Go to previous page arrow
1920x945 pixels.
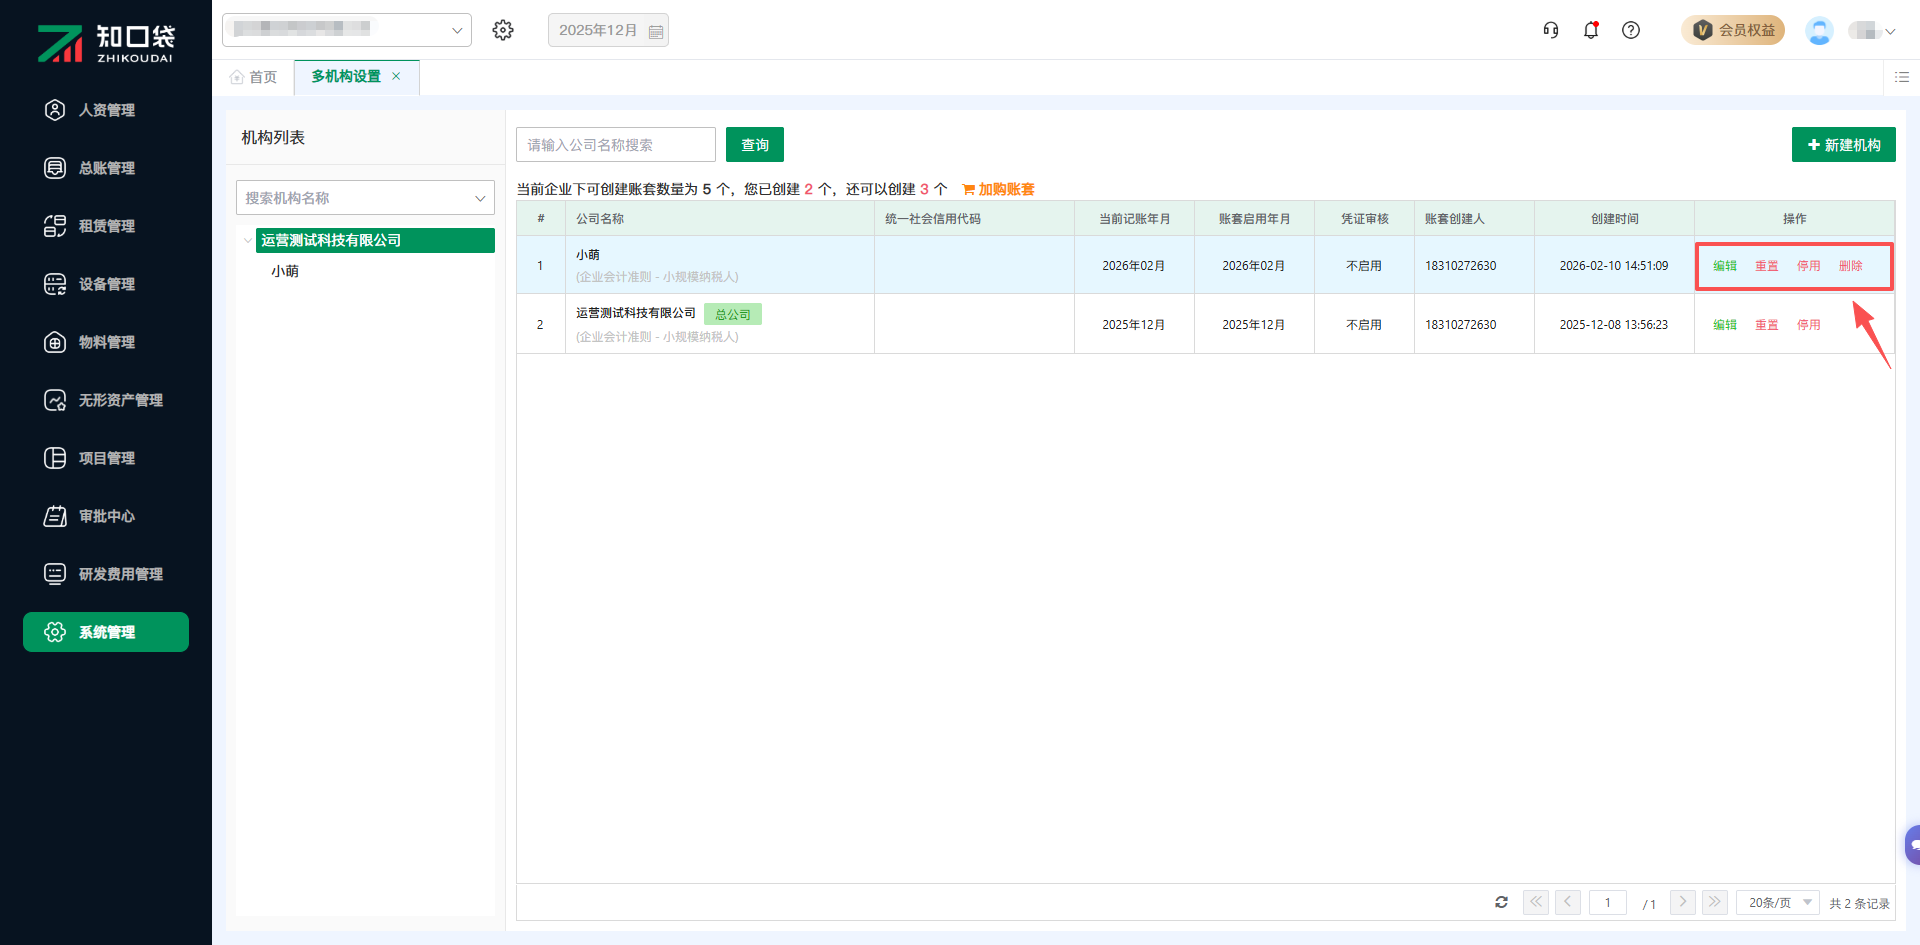1568,902
